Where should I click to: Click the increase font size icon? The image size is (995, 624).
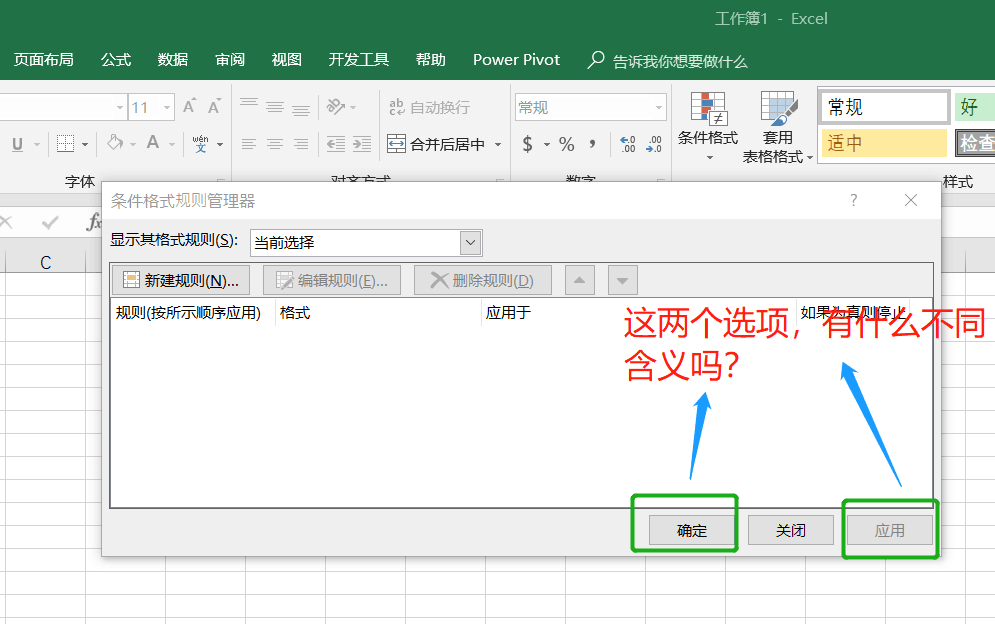(x=189, y=107)
